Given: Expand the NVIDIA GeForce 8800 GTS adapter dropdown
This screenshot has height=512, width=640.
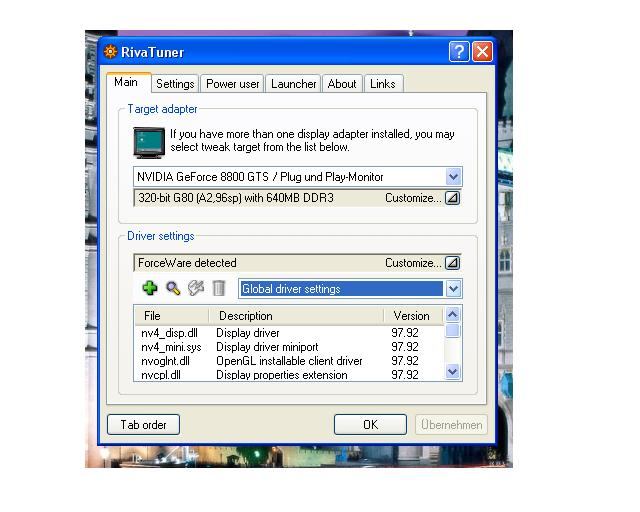Looking at the screenshot, I should pyautogui.click(x=453, y=177).
